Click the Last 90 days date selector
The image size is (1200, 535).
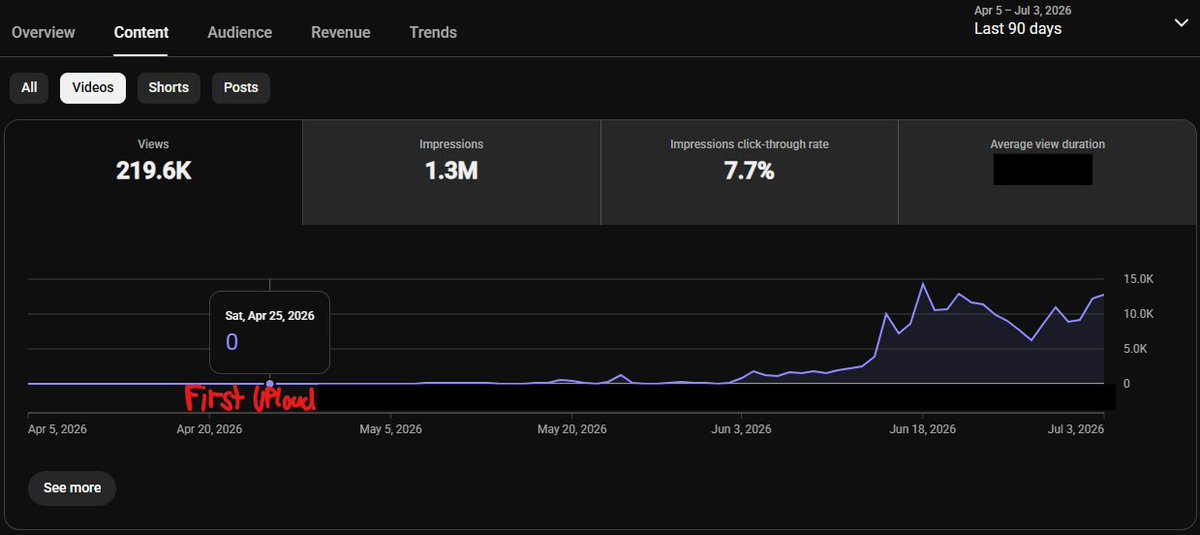click(1018, 29)
